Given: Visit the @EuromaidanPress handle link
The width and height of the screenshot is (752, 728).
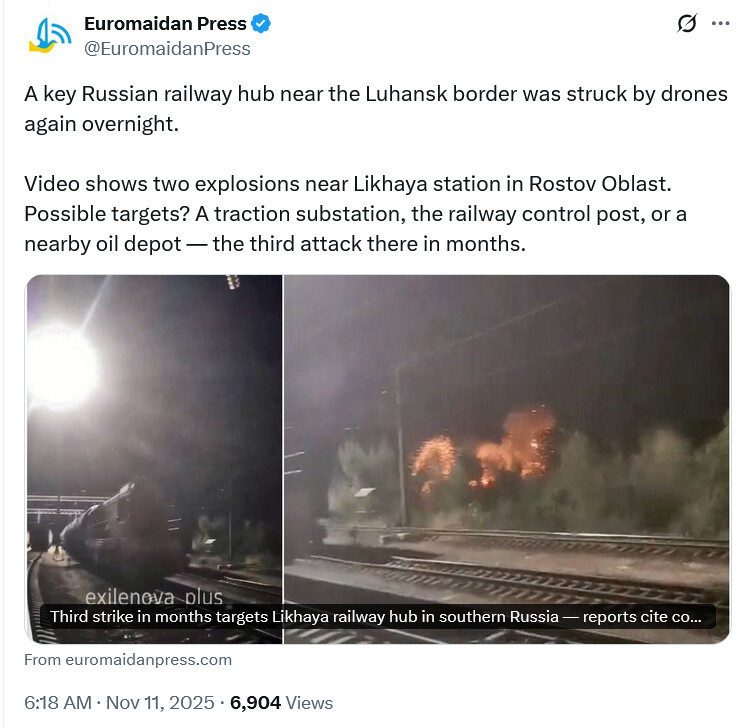Looking at the screenshot, I should (x=167, y=48).
